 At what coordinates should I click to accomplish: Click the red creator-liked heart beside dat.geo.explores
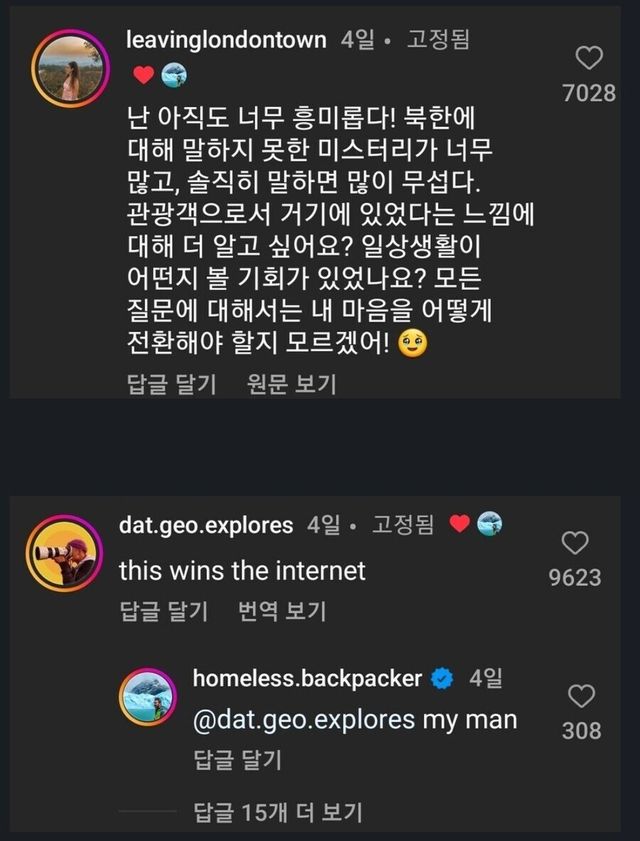click(x=459, y=524)
